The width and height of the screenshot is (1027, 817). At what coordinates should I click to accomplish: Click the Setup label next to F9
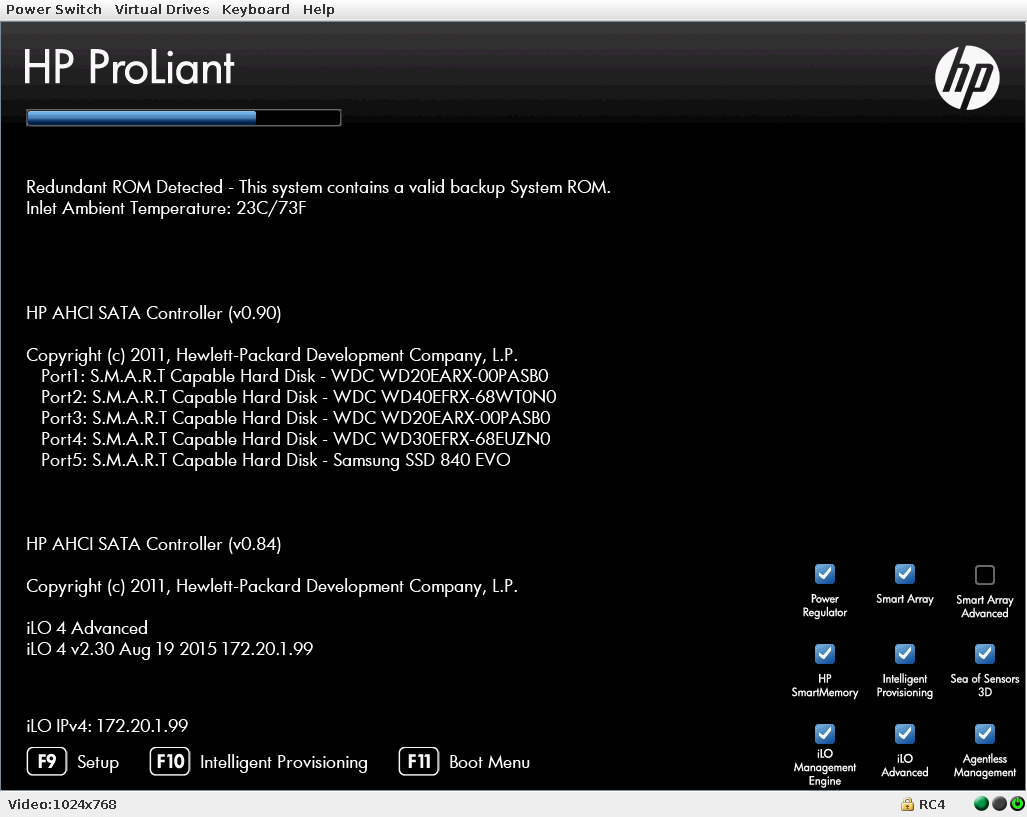pyautogui.click(x=98, y=763)
